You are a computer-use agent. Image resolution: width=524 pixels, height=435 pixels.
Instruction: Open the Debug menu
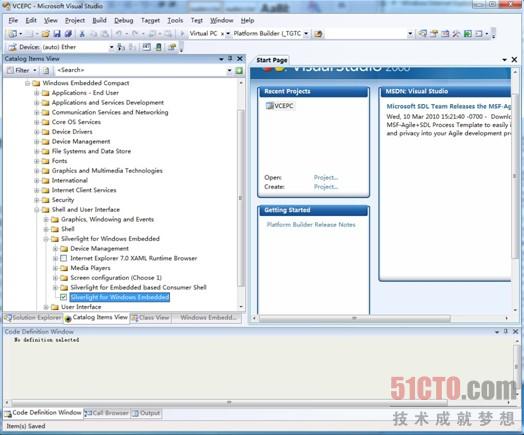[124, 20]
